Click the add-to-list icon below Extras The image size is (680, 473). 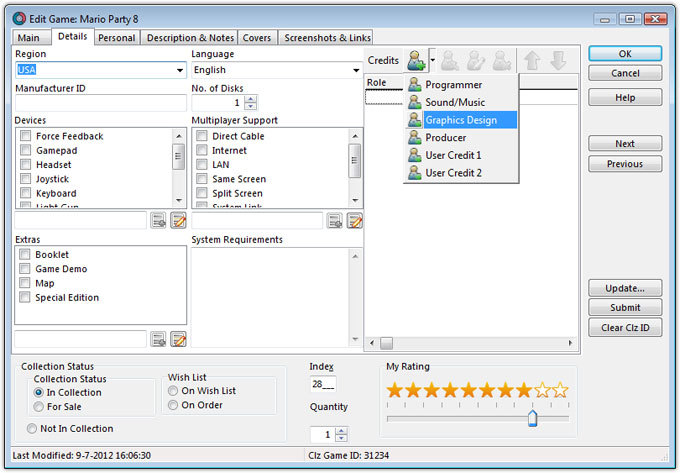(158, 339)
